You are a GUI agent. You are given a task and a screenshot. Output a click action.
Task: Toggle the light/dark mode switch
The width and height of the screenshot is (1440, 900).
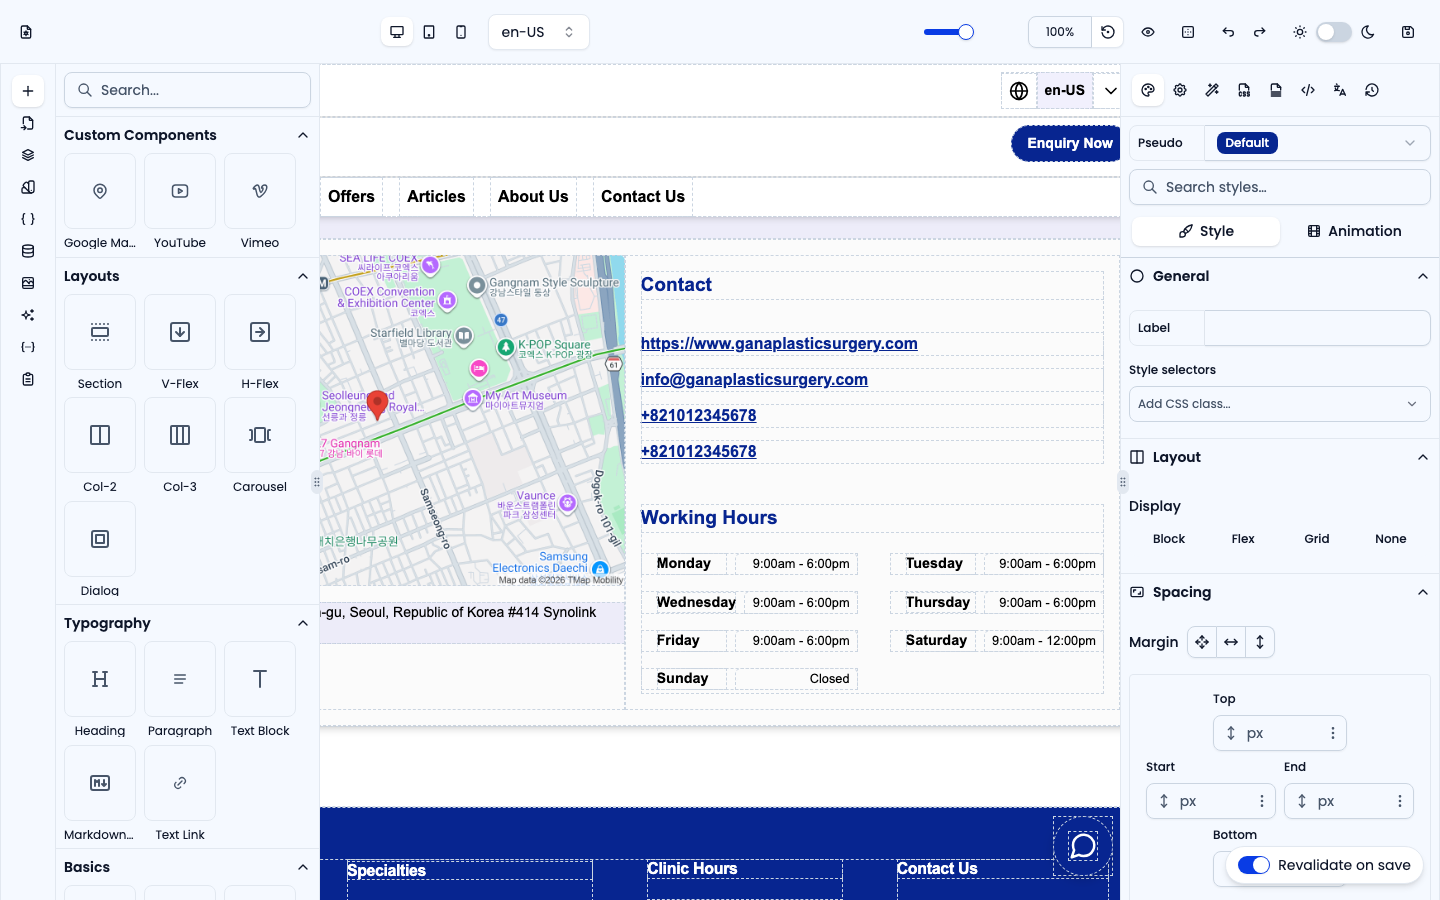click(1334, 32)
